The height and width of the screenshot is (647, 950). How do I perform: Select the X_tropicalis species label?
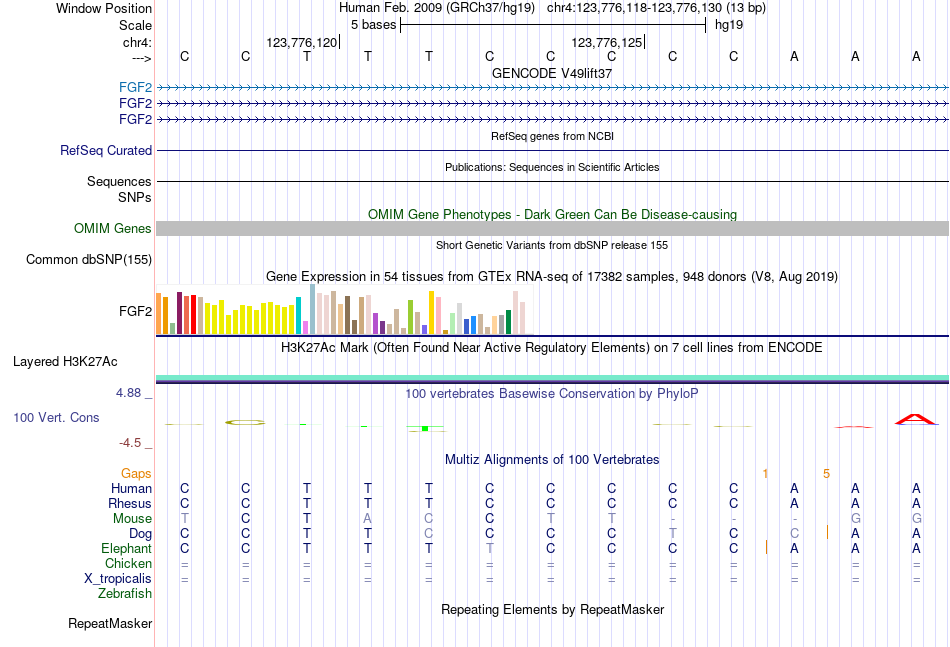[x=118, y=579]
